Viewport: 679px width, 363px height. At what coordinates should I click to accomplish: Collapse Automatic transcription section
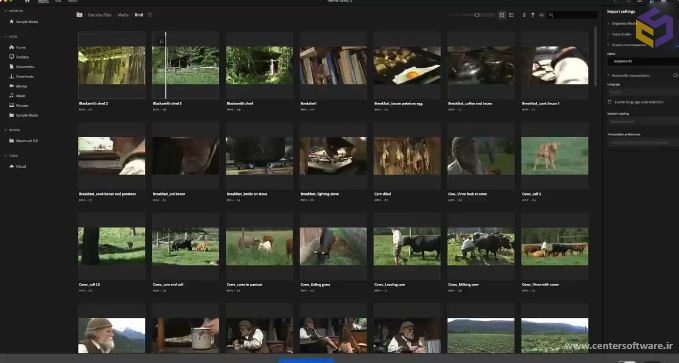(x=608, y=75)
